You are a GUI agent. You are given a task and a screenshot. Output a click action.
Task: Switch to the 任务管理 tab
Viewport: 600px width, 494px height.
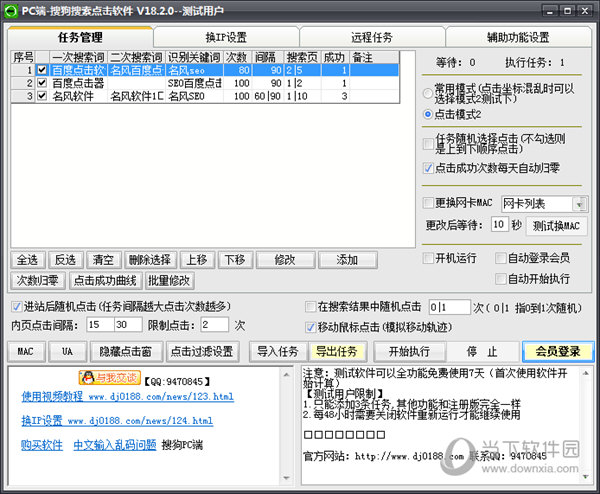[x=80, y=37]
